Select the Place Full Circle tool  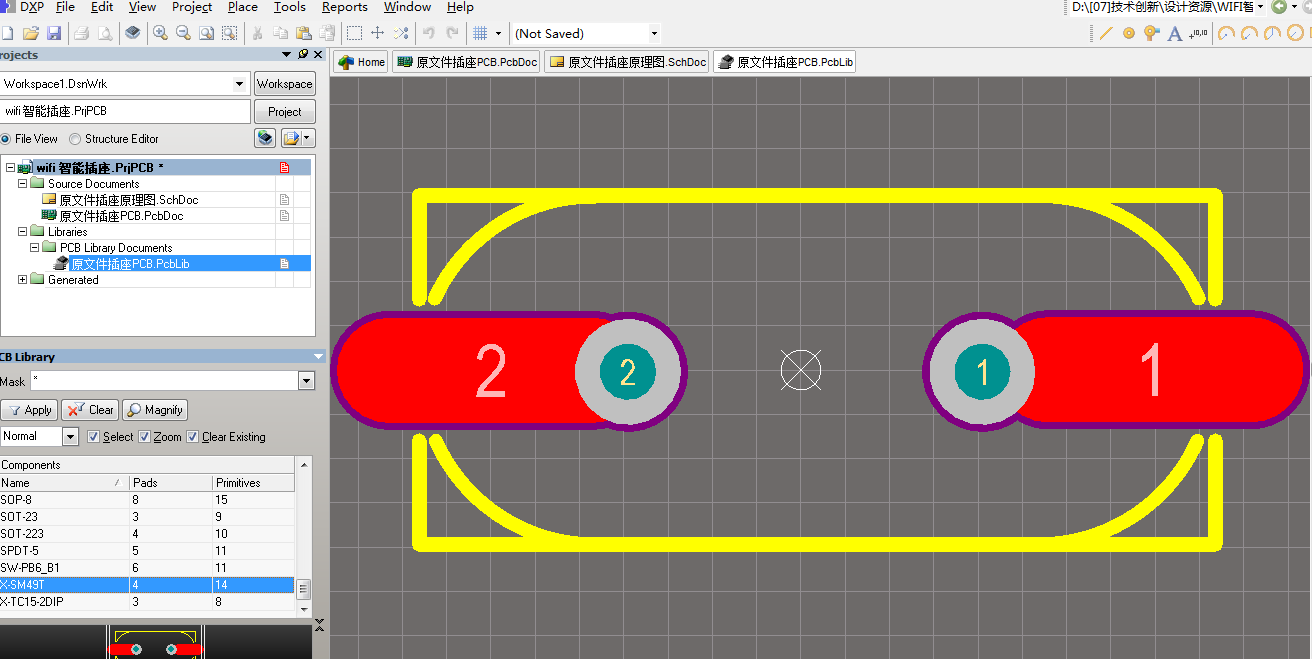coord(1295,33)
